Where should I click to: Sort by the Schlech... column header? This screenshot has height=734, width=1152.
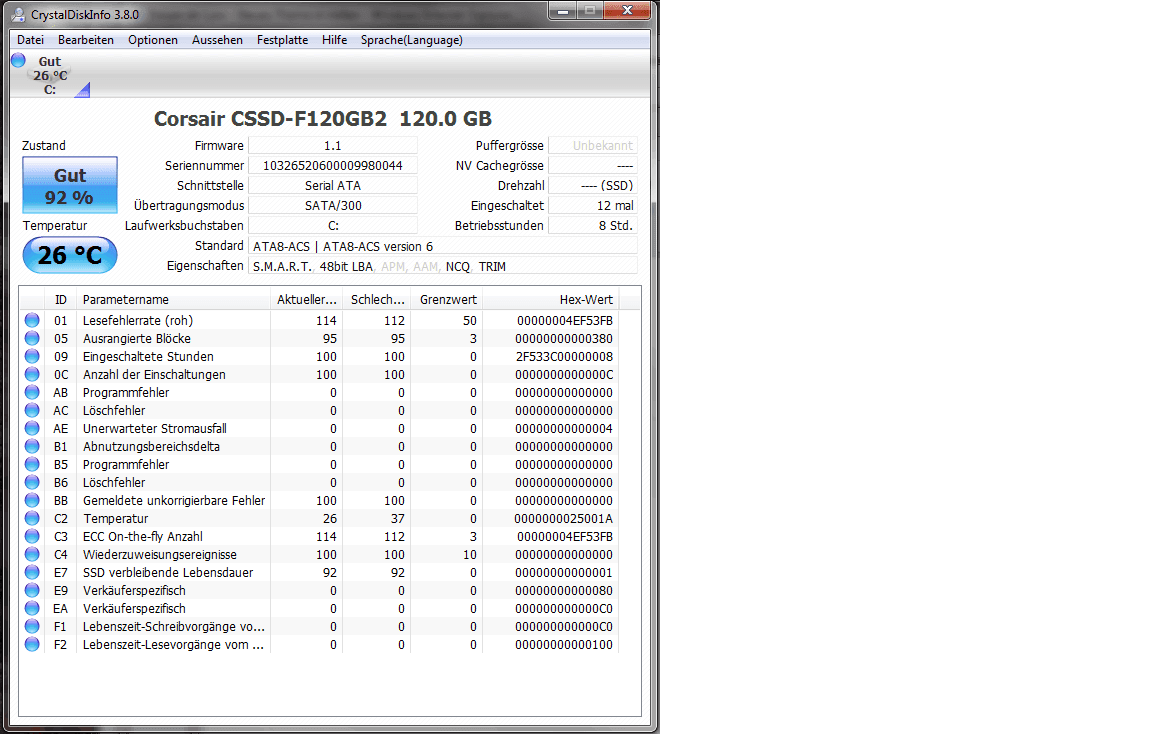click(x=377, y=299)
